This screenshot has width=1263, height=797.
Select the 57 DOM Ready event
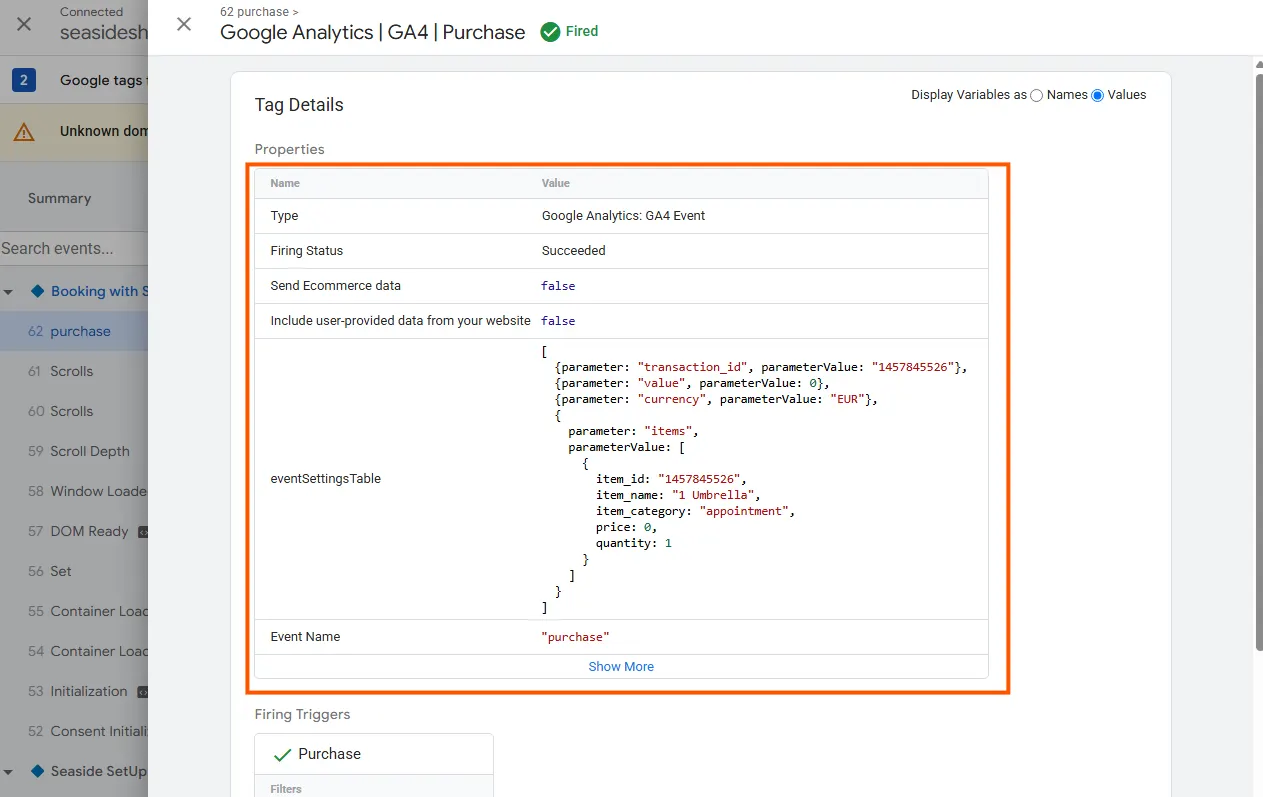pyautogui.click(x=74, y=531)
